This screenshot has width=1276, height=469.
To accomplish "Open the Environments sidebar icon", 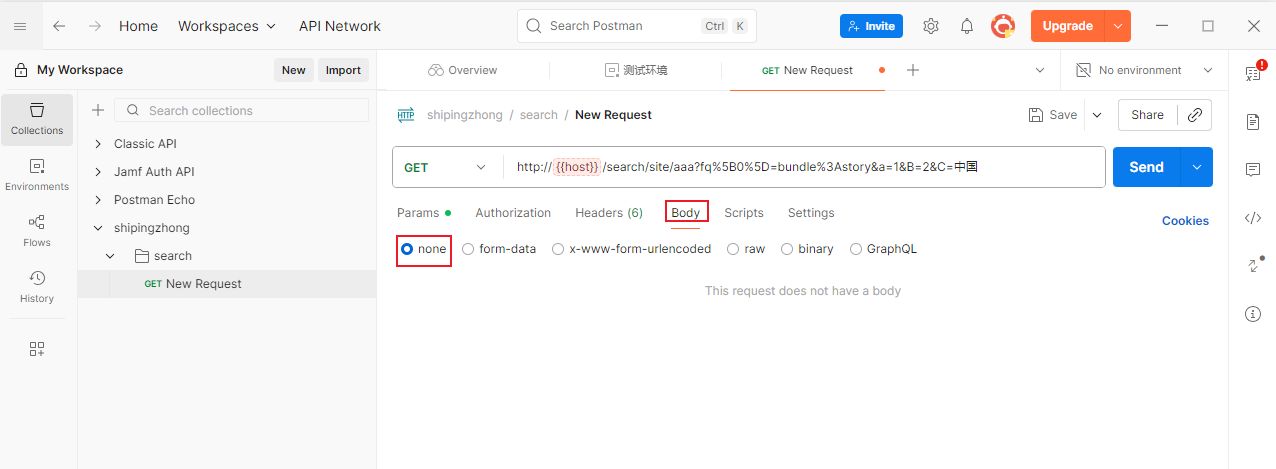I will [37, 174].
